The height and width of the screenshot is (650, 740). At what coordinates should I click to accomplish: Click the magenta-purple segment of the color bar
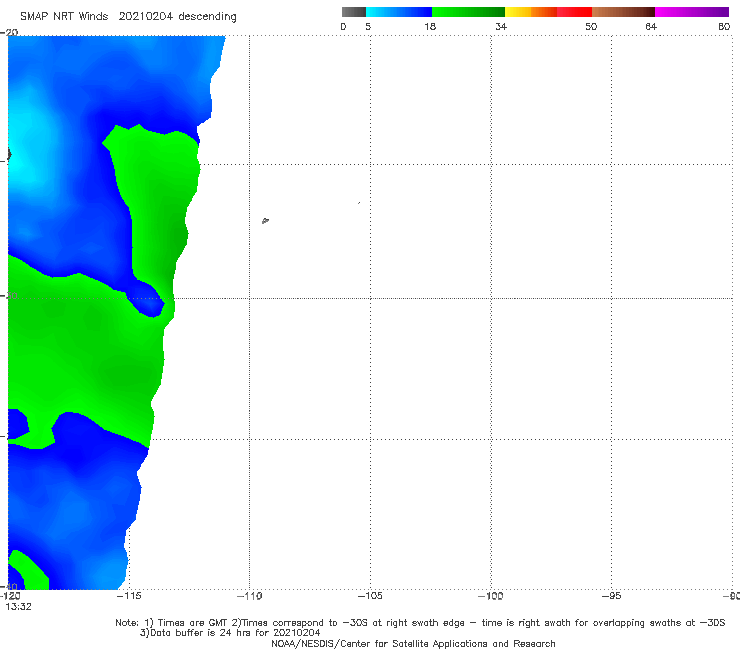coord(692,12)
